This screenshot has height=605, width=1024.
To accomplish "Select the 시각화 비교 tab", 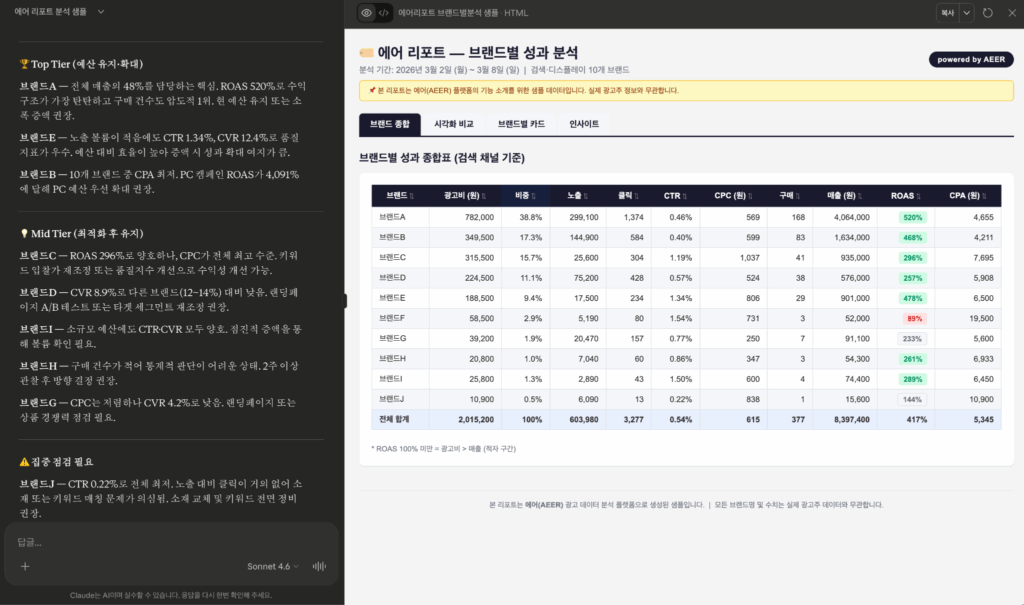I will click(453, 124).
